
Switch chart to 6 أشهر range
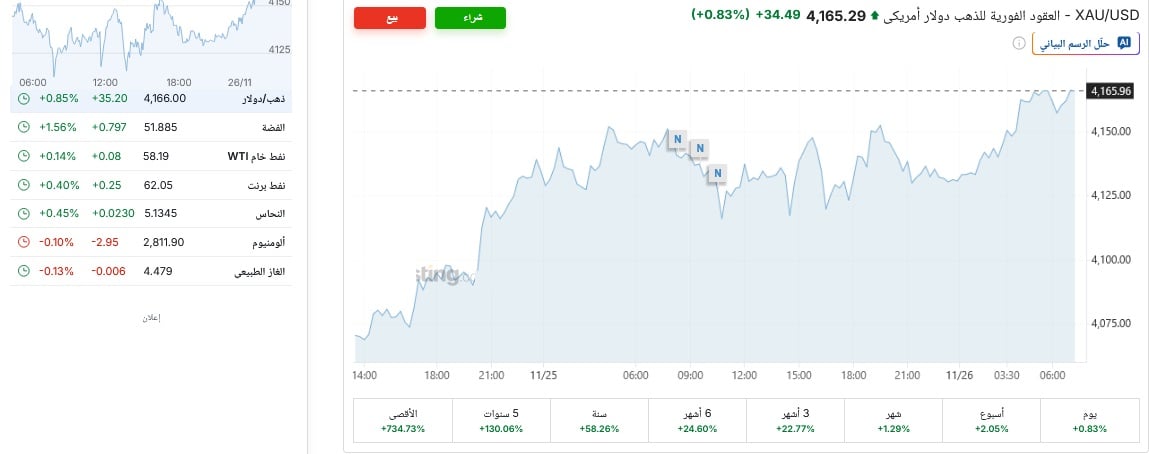pos(697,420)
